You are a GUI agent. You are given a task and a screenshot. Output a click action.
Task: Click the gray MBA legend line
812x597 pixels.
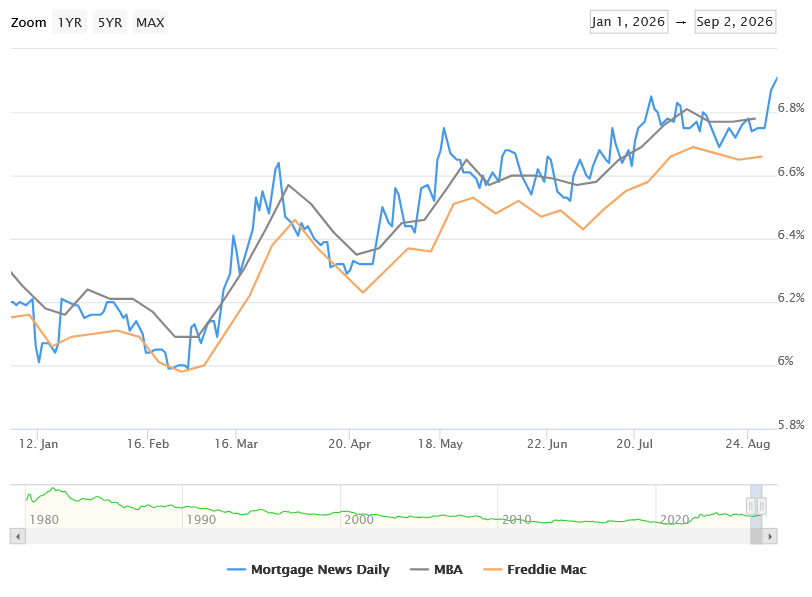click(419, 570)
